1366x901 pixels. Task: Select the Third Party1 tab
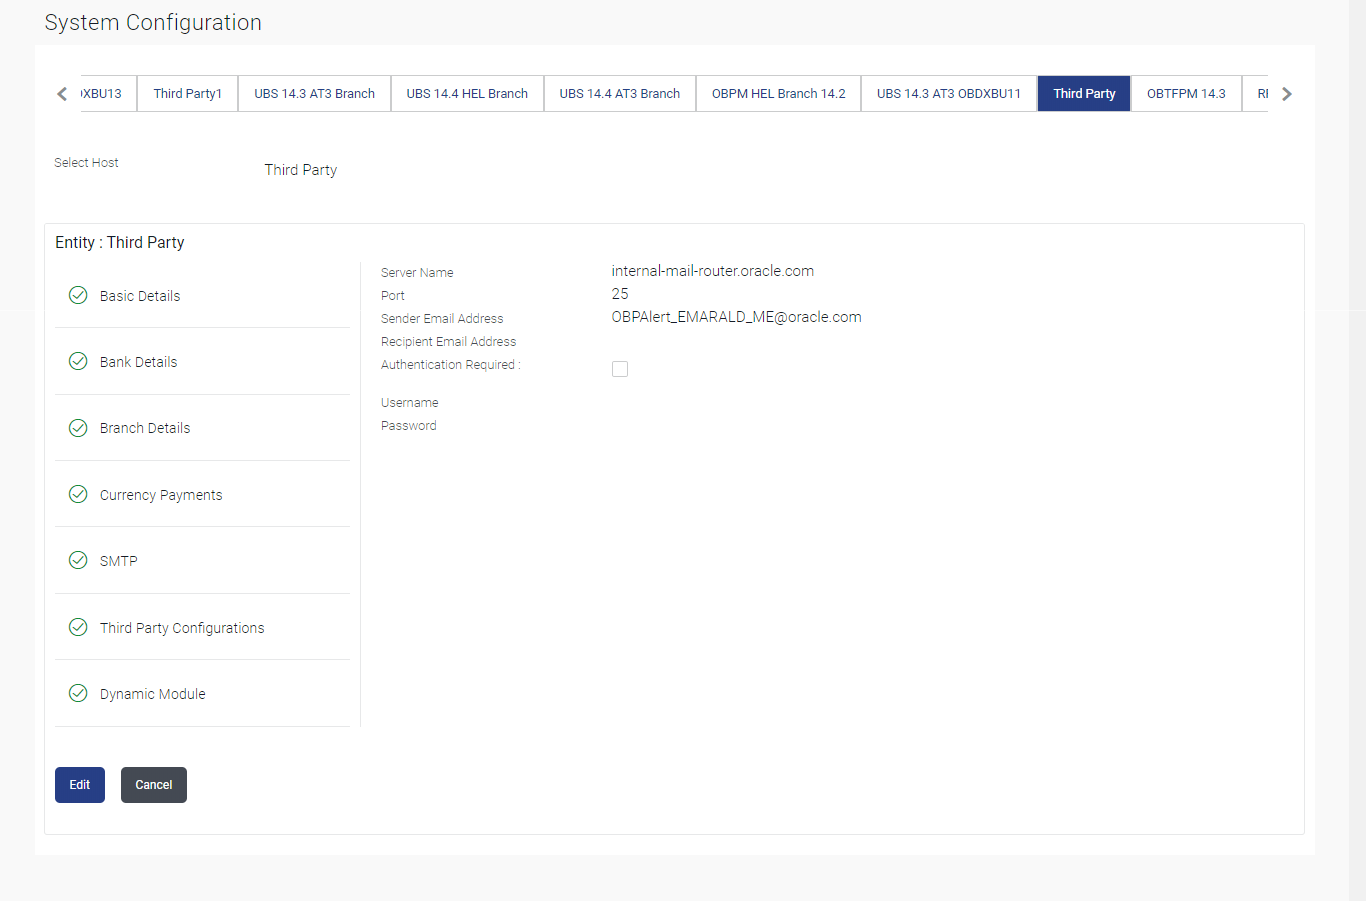coord(187,94)
